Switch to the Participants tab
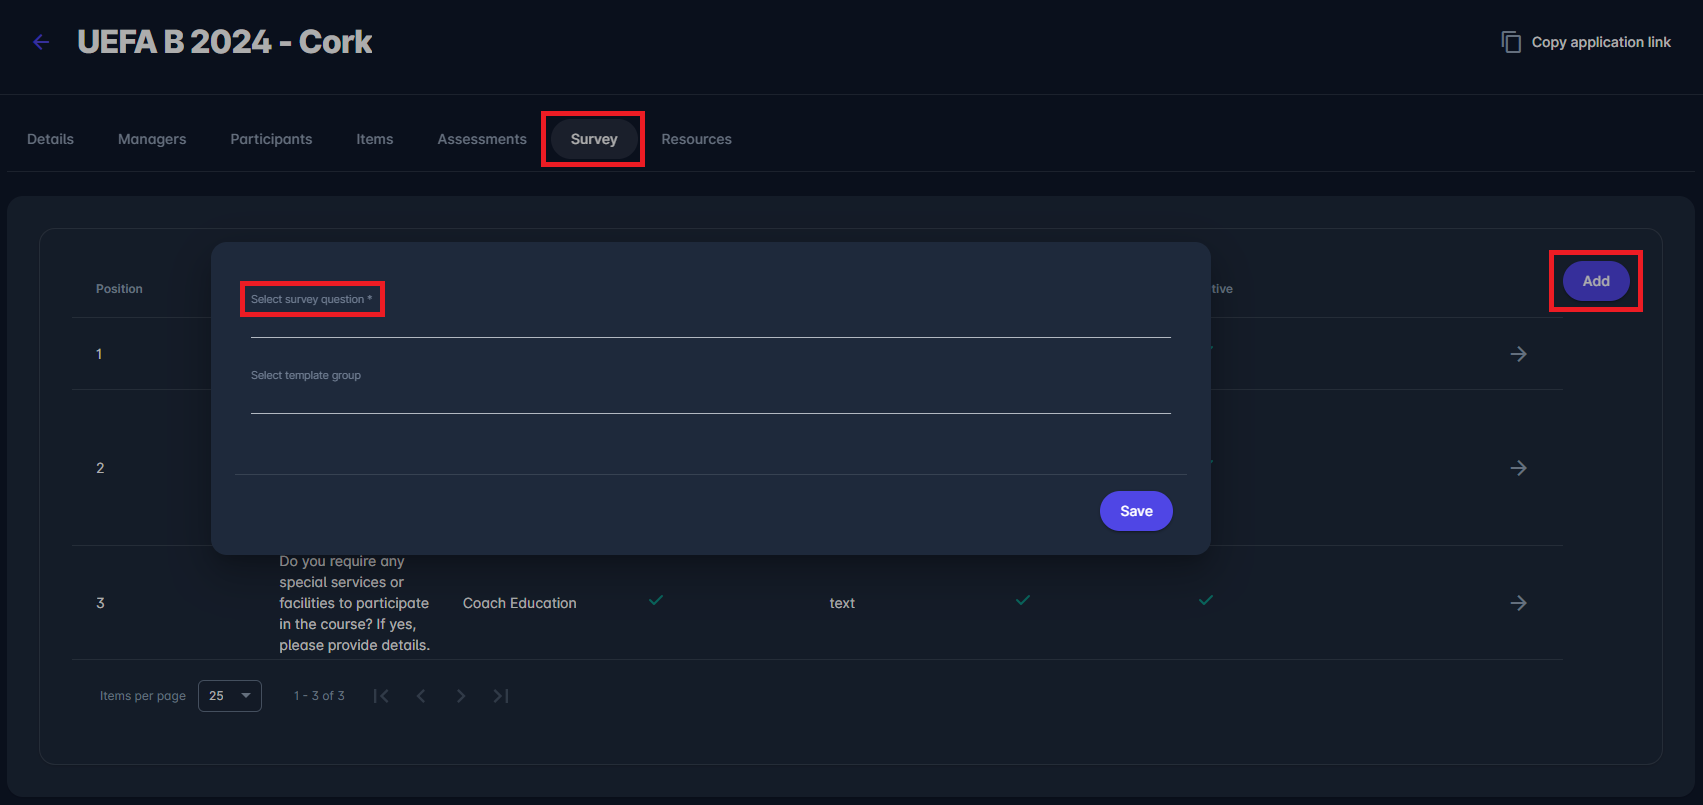 [271, 139]
